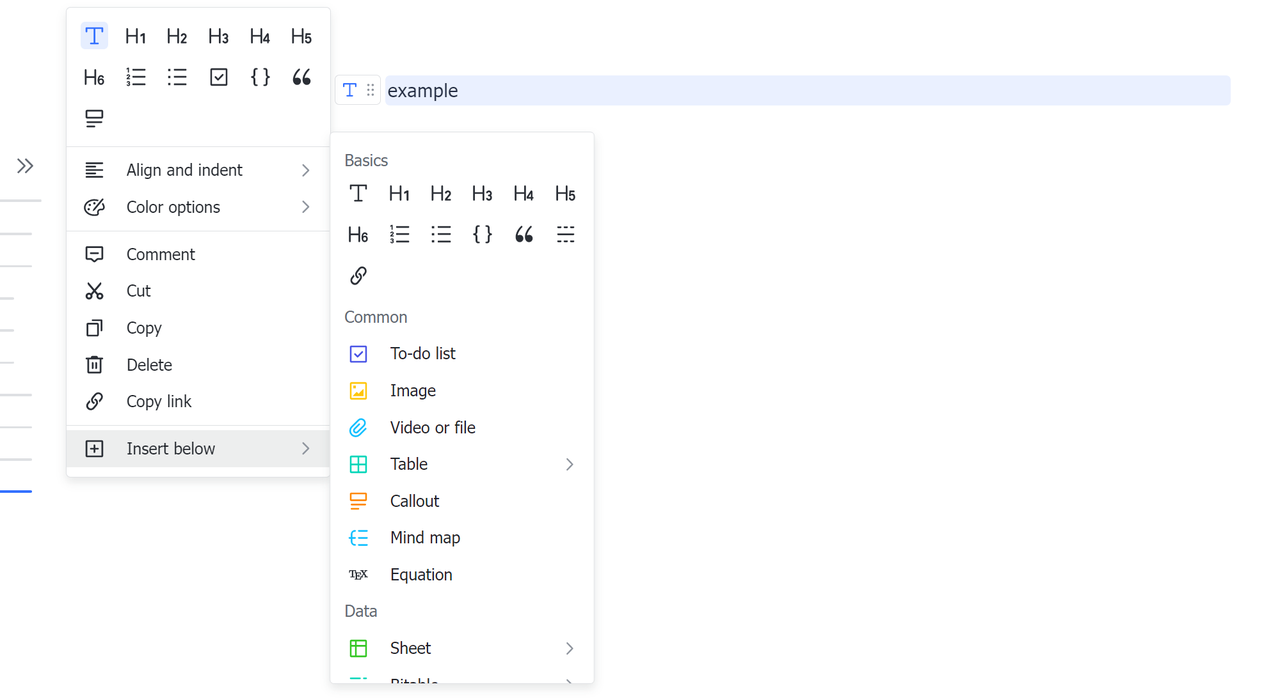Choose Delete from the block menu
1280x698 pixels.
(x=149, y=366)
